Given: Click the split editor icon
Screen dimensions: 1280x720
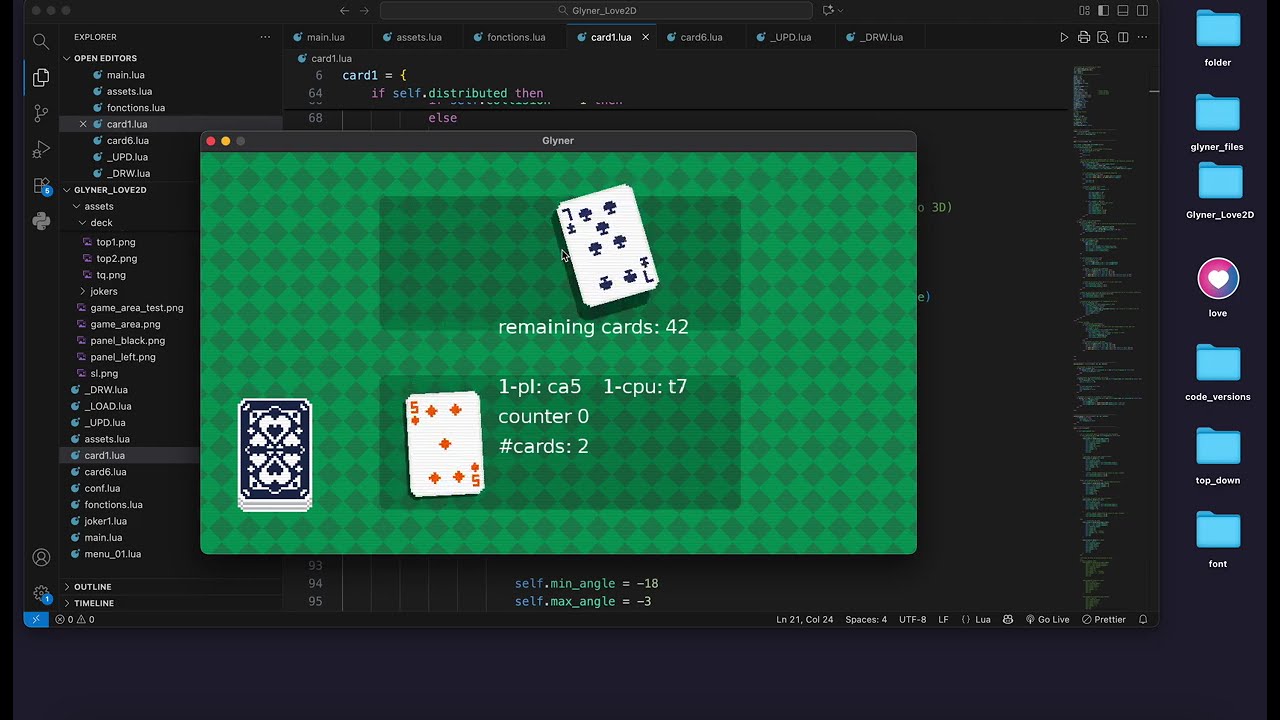Looking at the screenshot, I should point(1123,37).
